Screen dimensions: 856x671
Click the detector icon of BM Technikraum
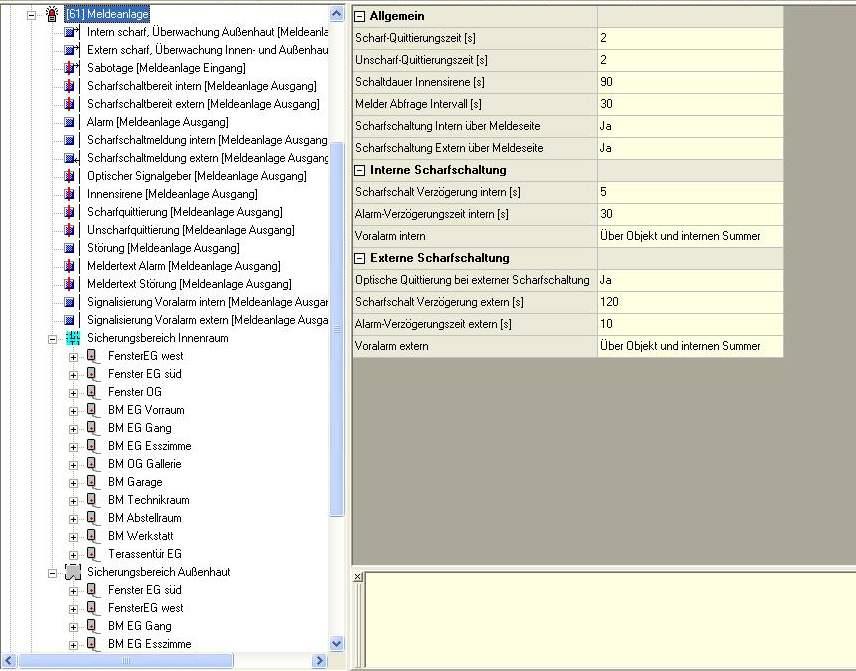pyautogui.click(x=93, y=500)
